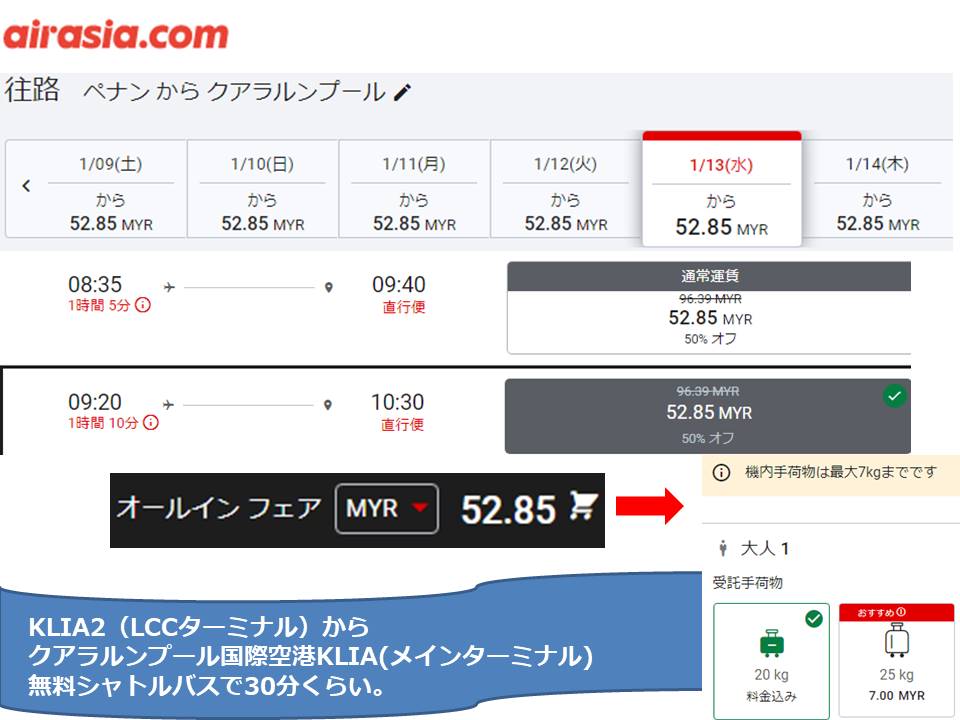
Task: Click destination pin icon on 09:40 arrival
Action: (x=329, y=287)
